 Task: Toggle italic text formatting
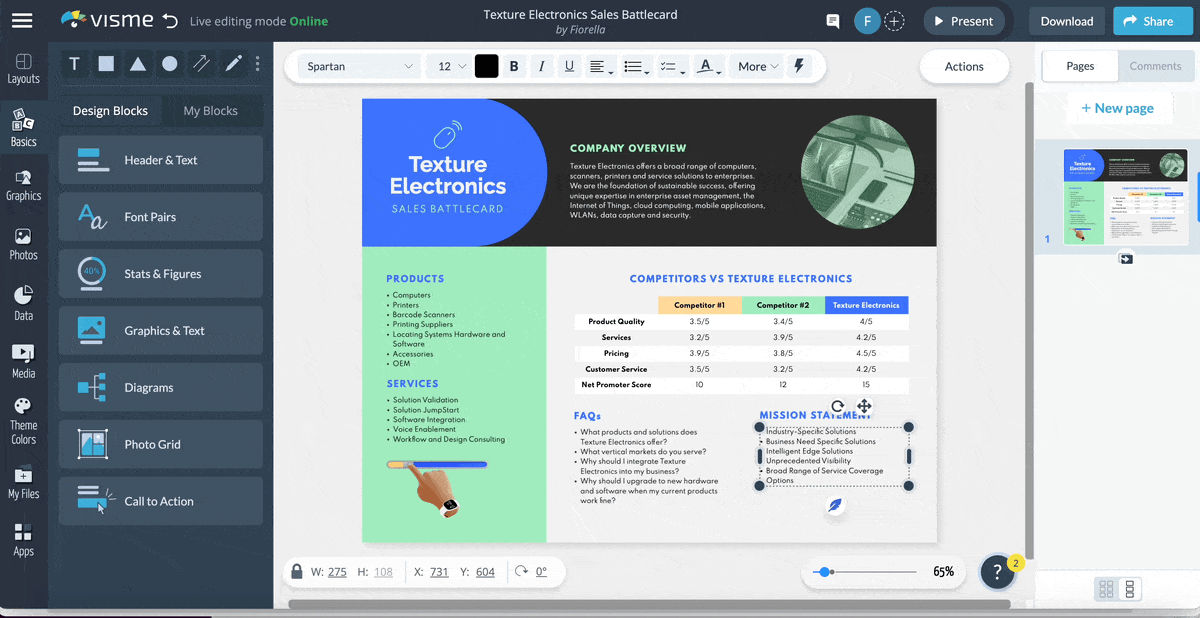(x=541, y=66)
